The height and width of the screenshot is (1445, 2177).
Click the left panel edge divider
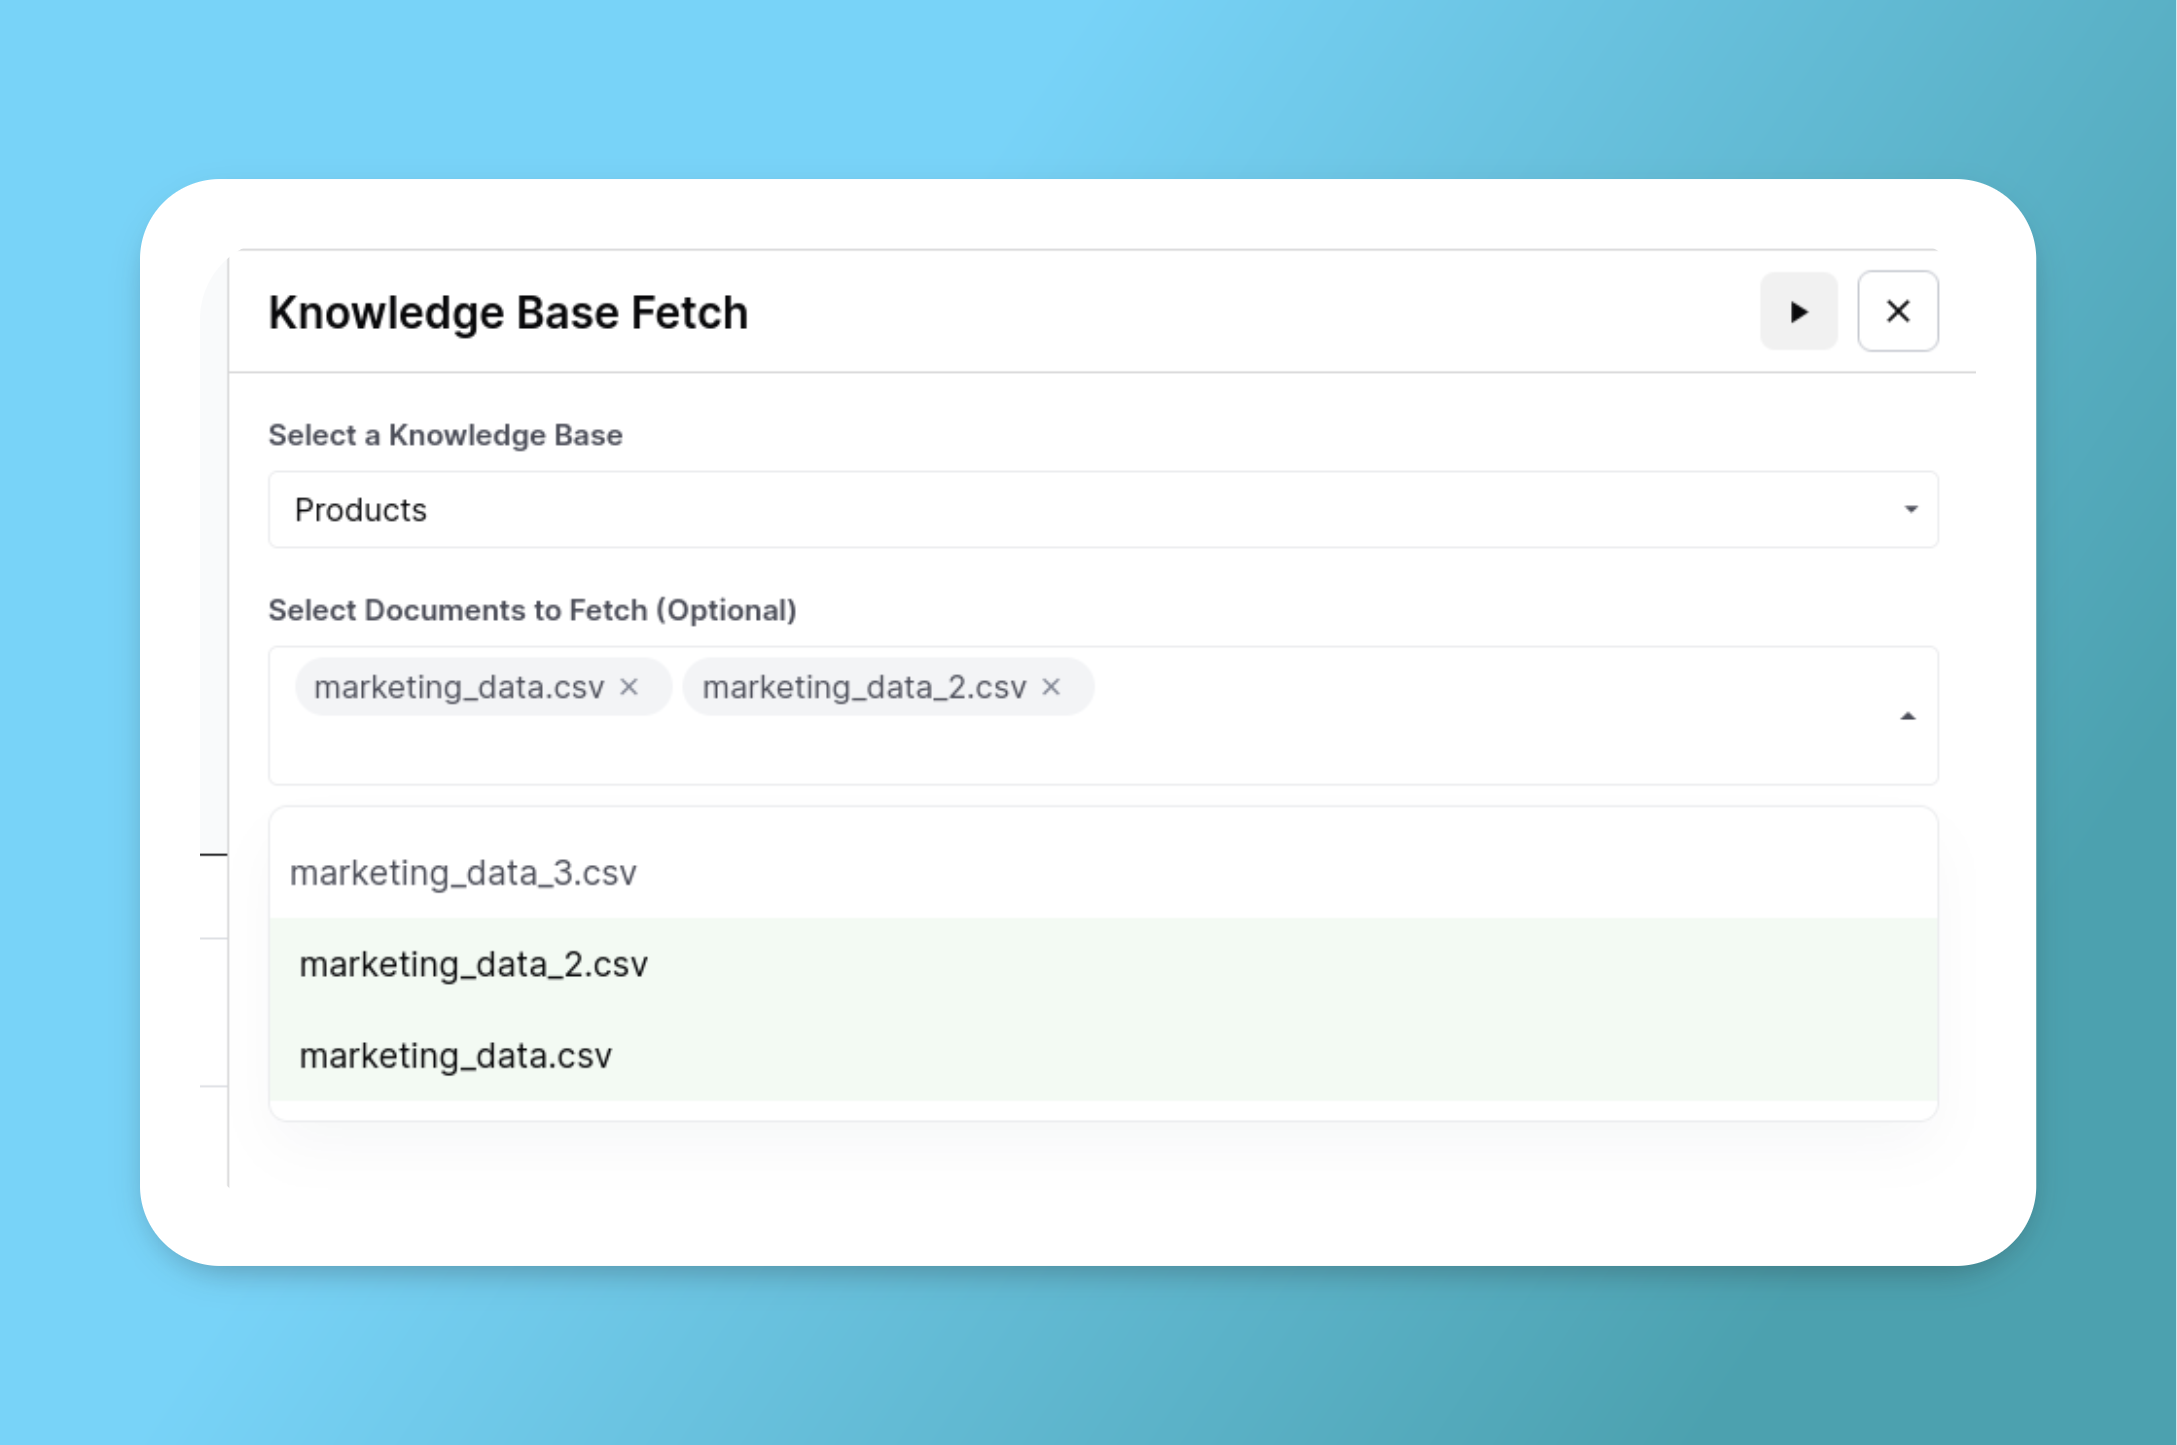tap(229, 700)
